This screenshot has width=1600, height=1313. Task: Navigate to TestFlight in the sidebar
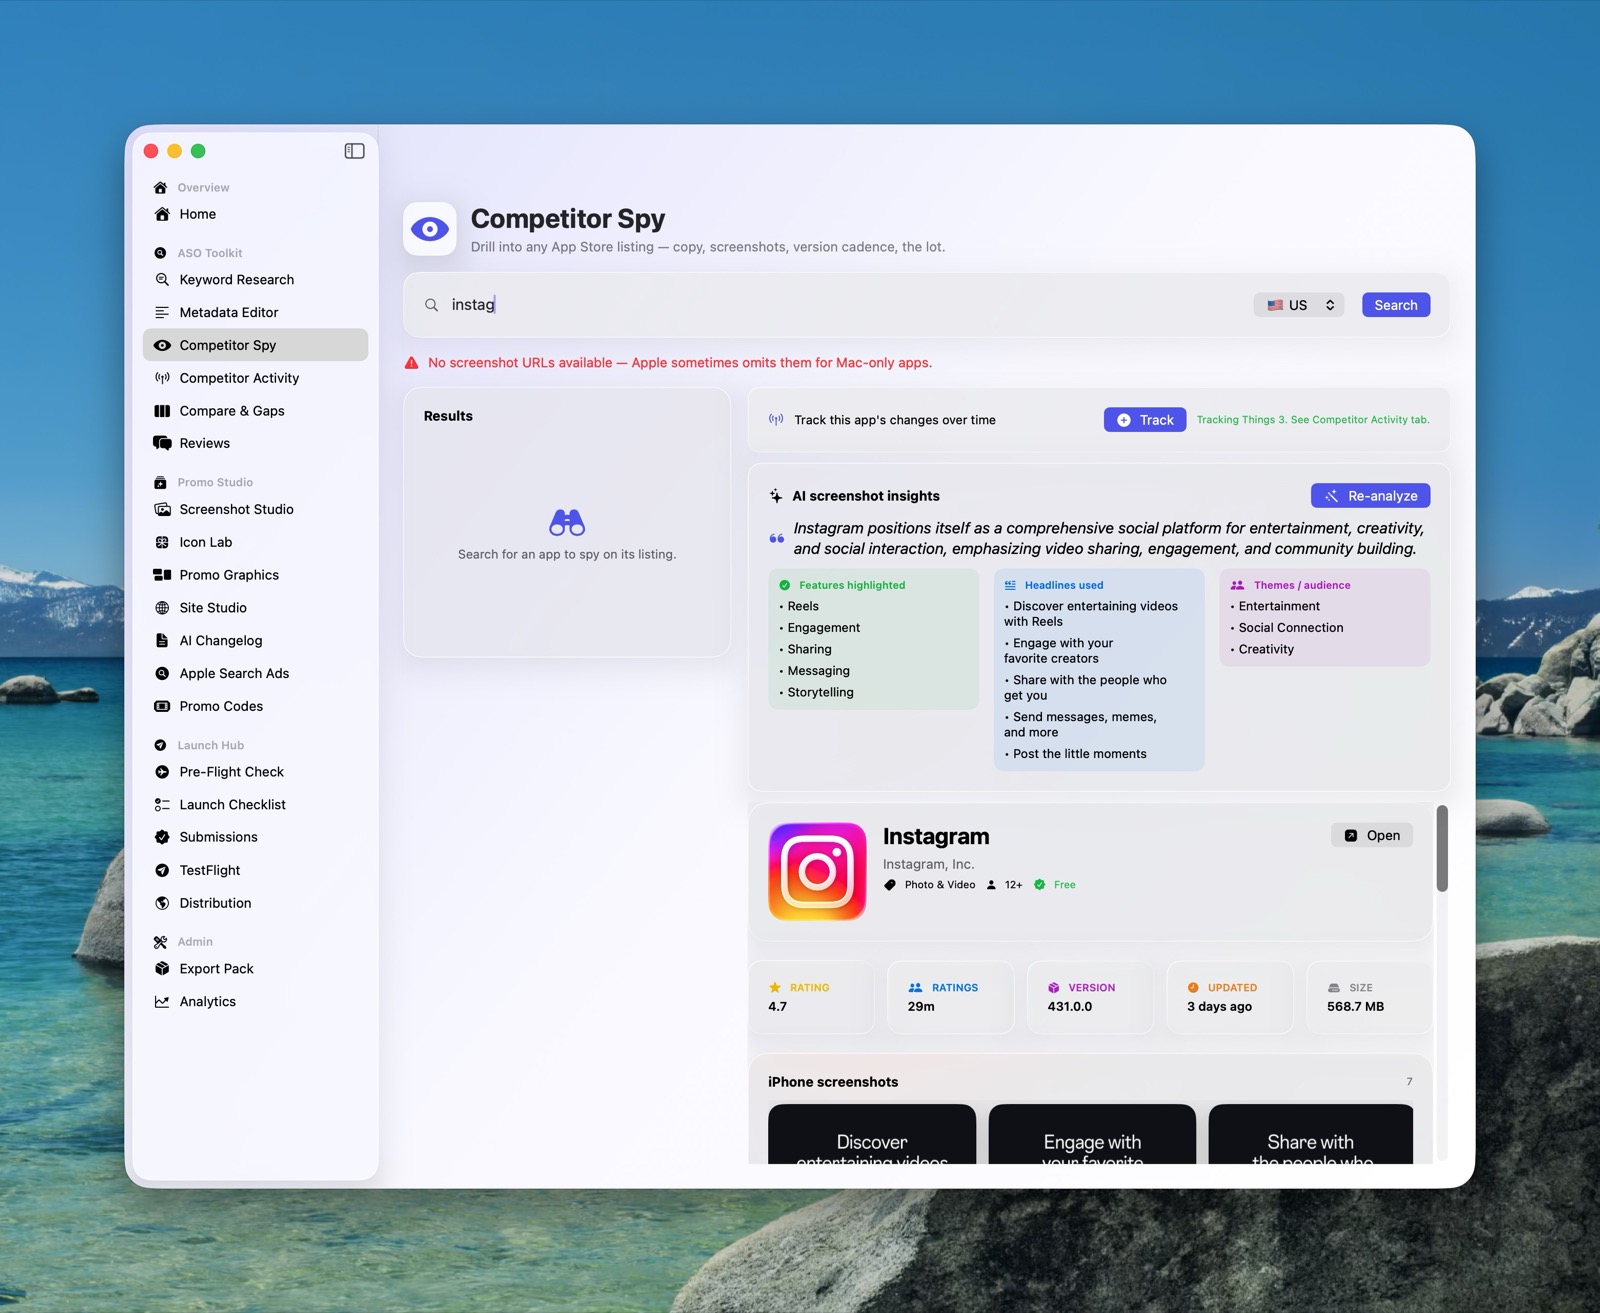255,870
